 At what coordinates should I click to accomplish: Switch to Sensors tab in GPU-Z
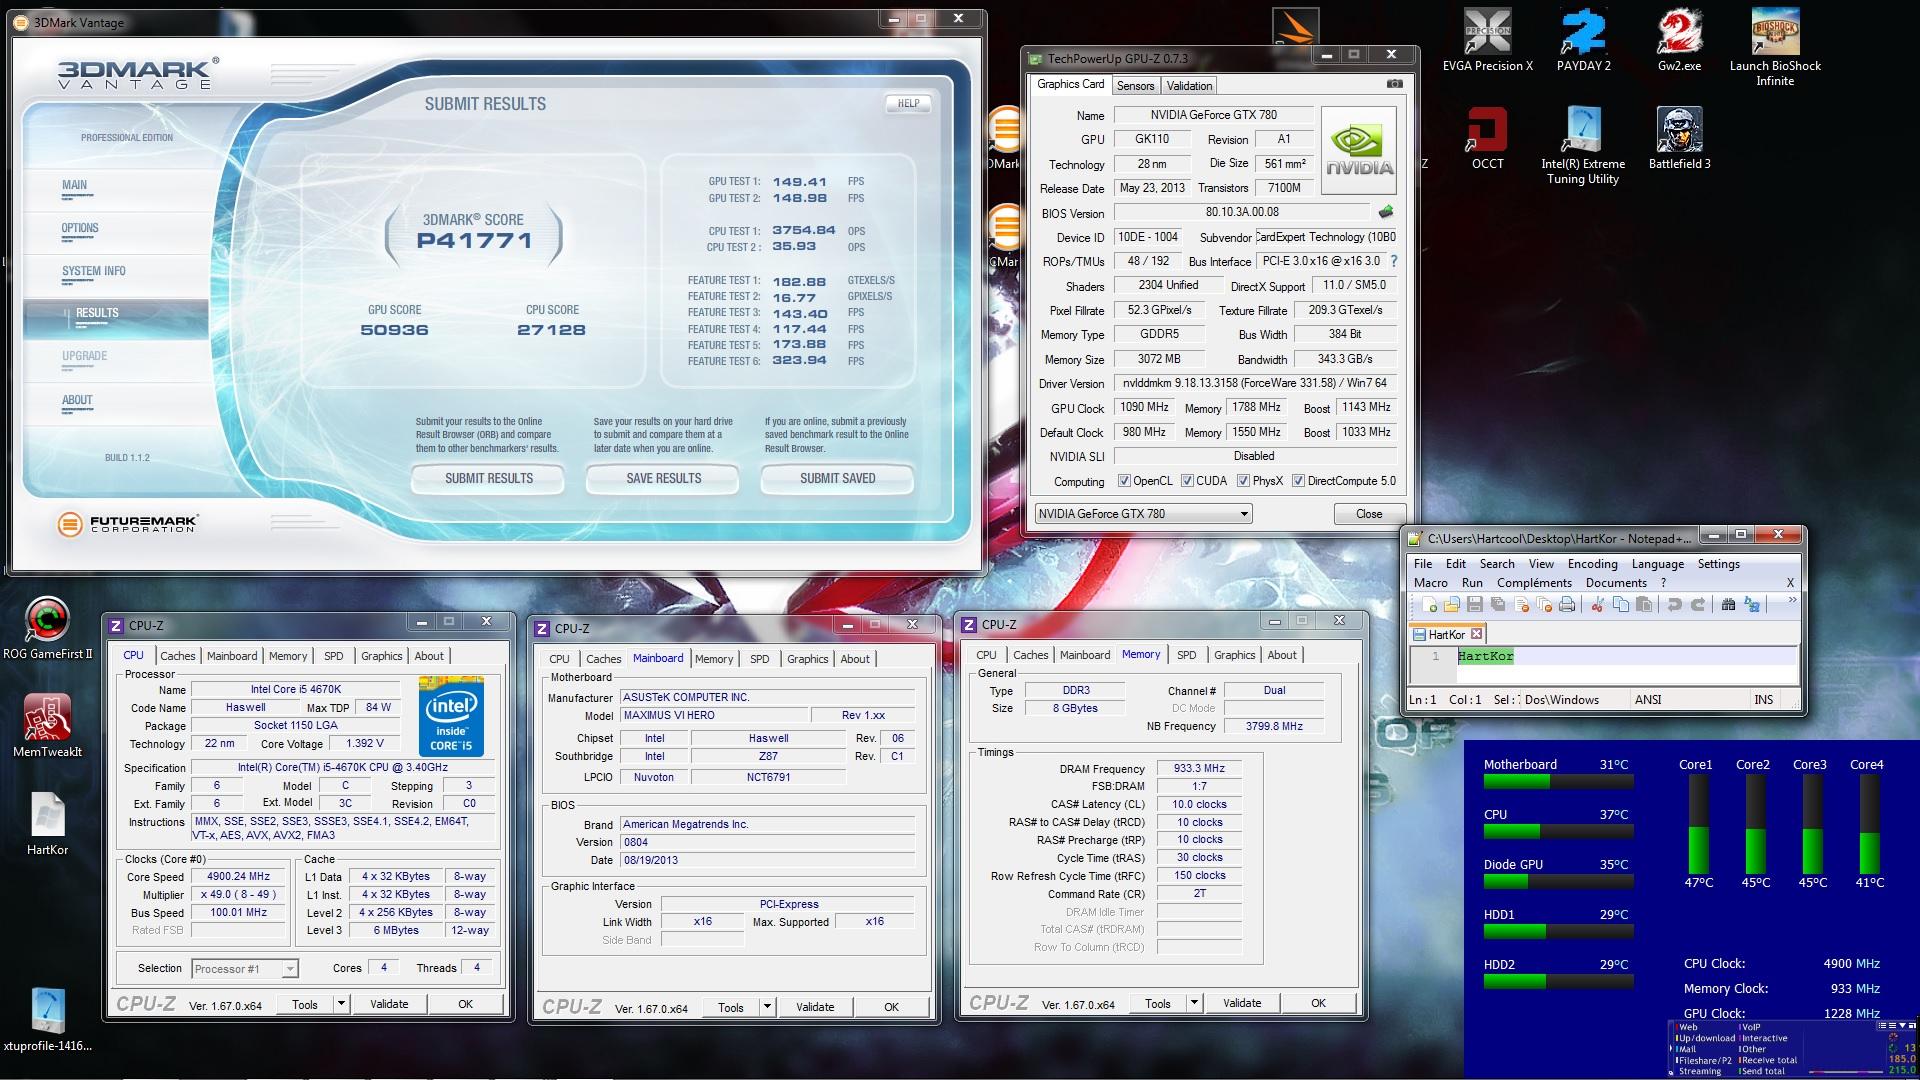click(1135, 86)
